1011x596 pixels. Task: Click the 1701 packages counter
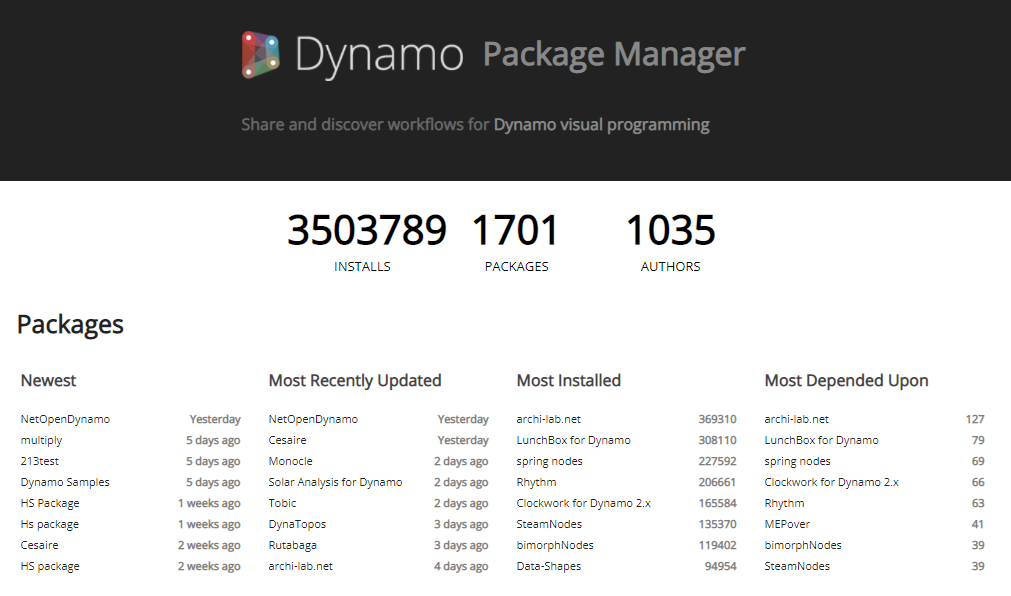click(515, 230)
